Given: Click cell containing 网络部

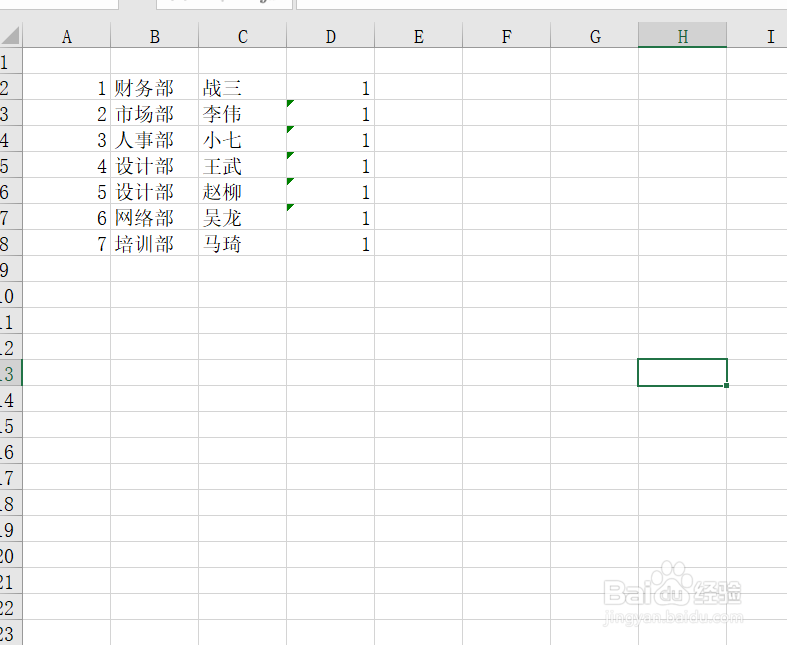Looking at the screenshot, I should tap(155, 217).
